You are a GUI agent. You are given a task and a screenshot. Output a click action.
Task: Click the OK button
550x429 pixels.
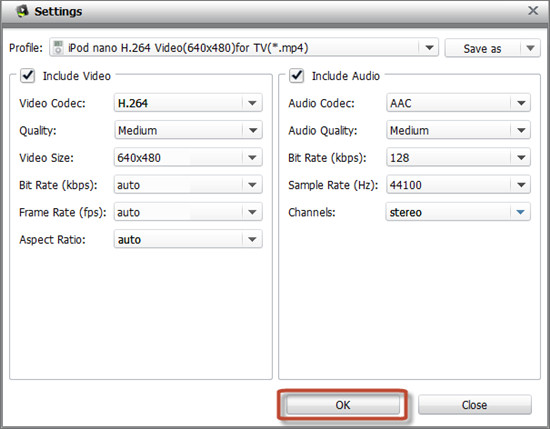[343, 405]
